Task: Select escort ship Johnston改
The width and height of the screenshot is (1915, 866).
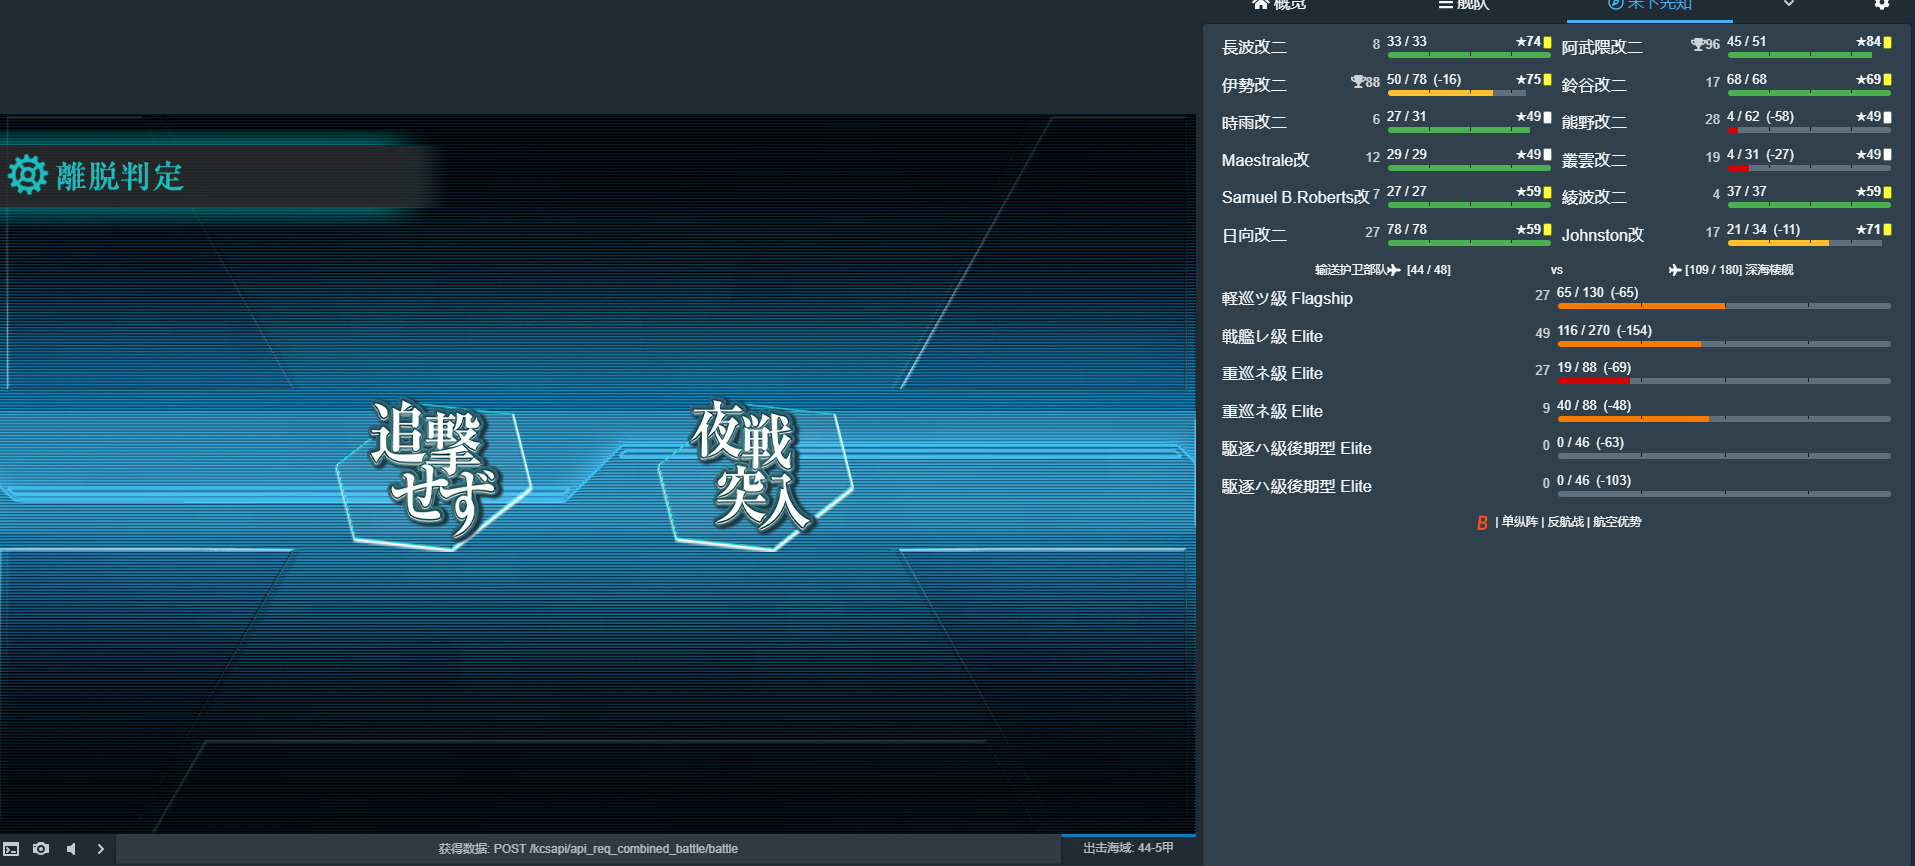Action: coord(1602,236)
